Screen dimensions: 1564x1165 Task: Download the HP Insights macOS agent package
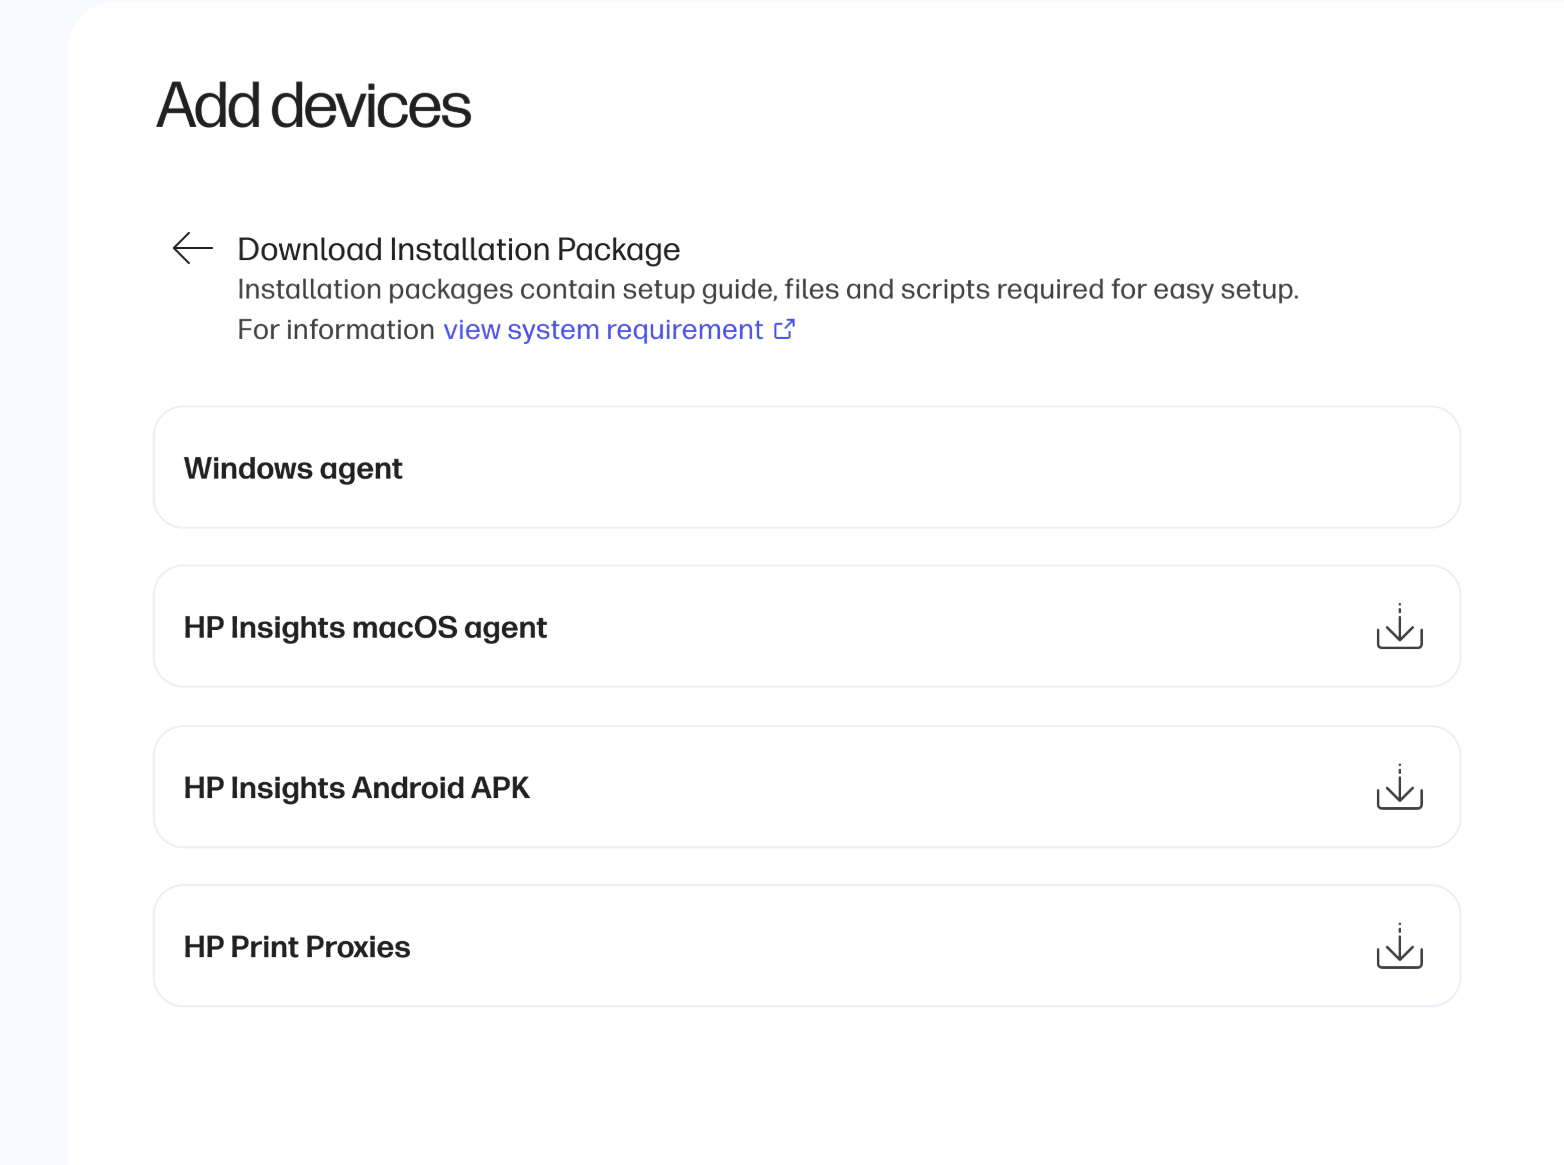pyautogui.click(x=1399, y=626)
